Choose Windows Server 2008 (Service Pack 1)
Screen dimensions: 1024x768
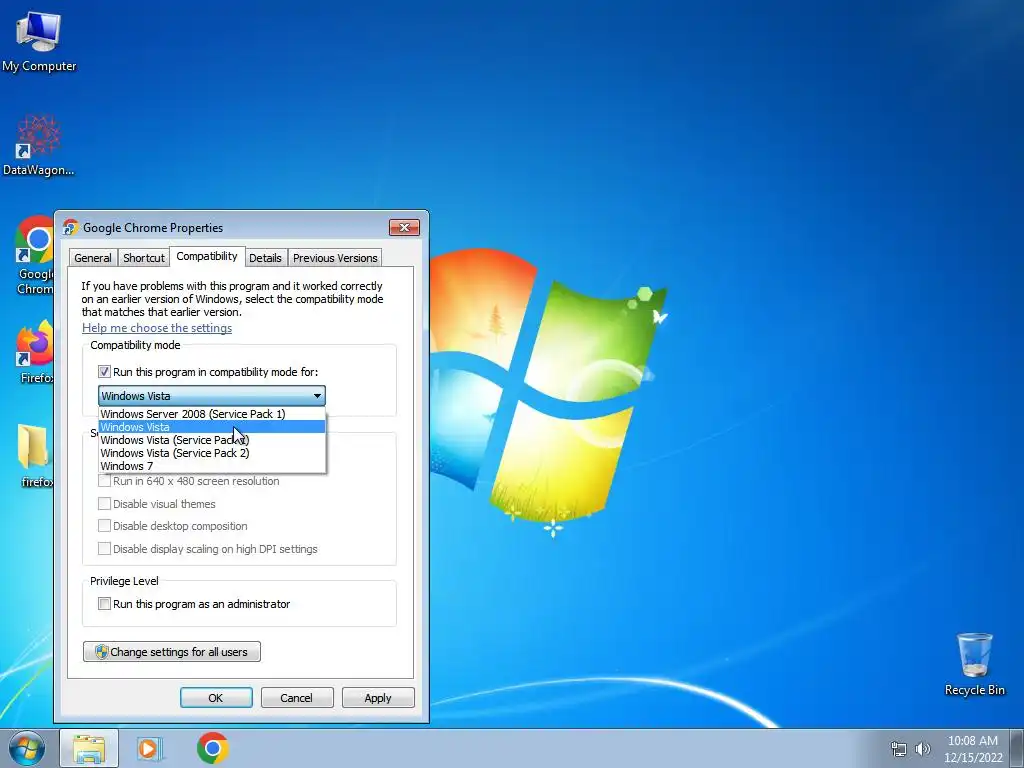point(212,414)
